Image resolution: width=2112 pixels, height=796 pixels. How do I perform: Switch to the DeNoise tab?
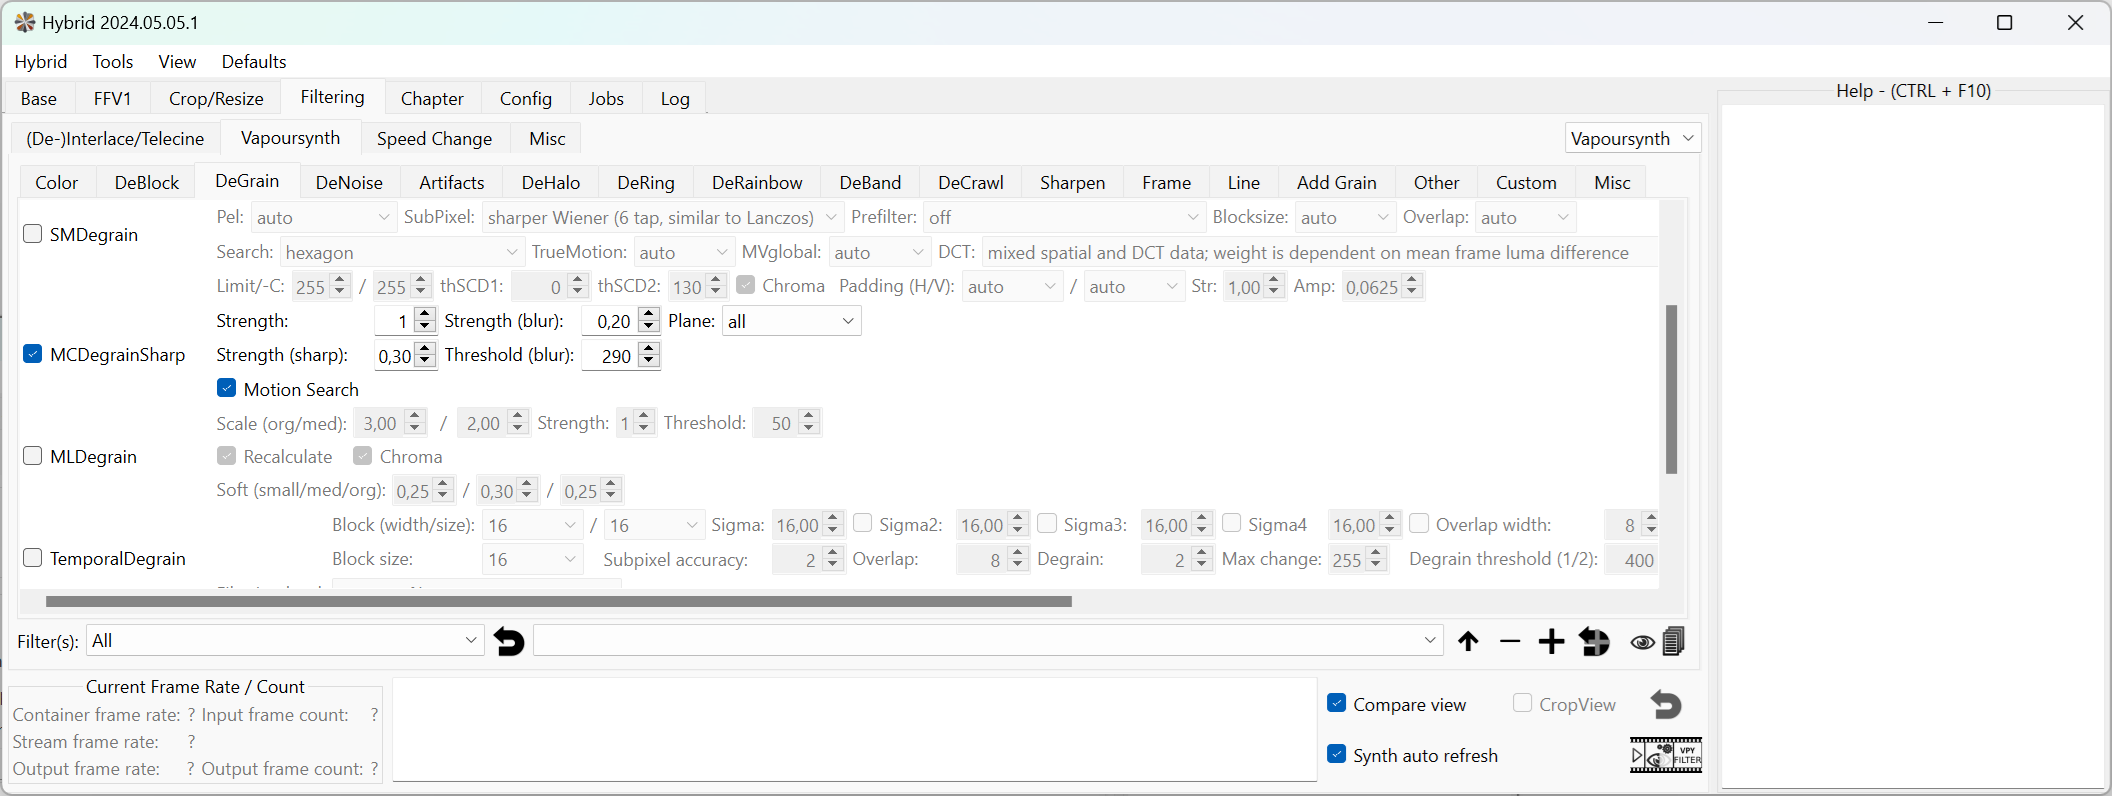pyautogui.click(x=349, y=182)
